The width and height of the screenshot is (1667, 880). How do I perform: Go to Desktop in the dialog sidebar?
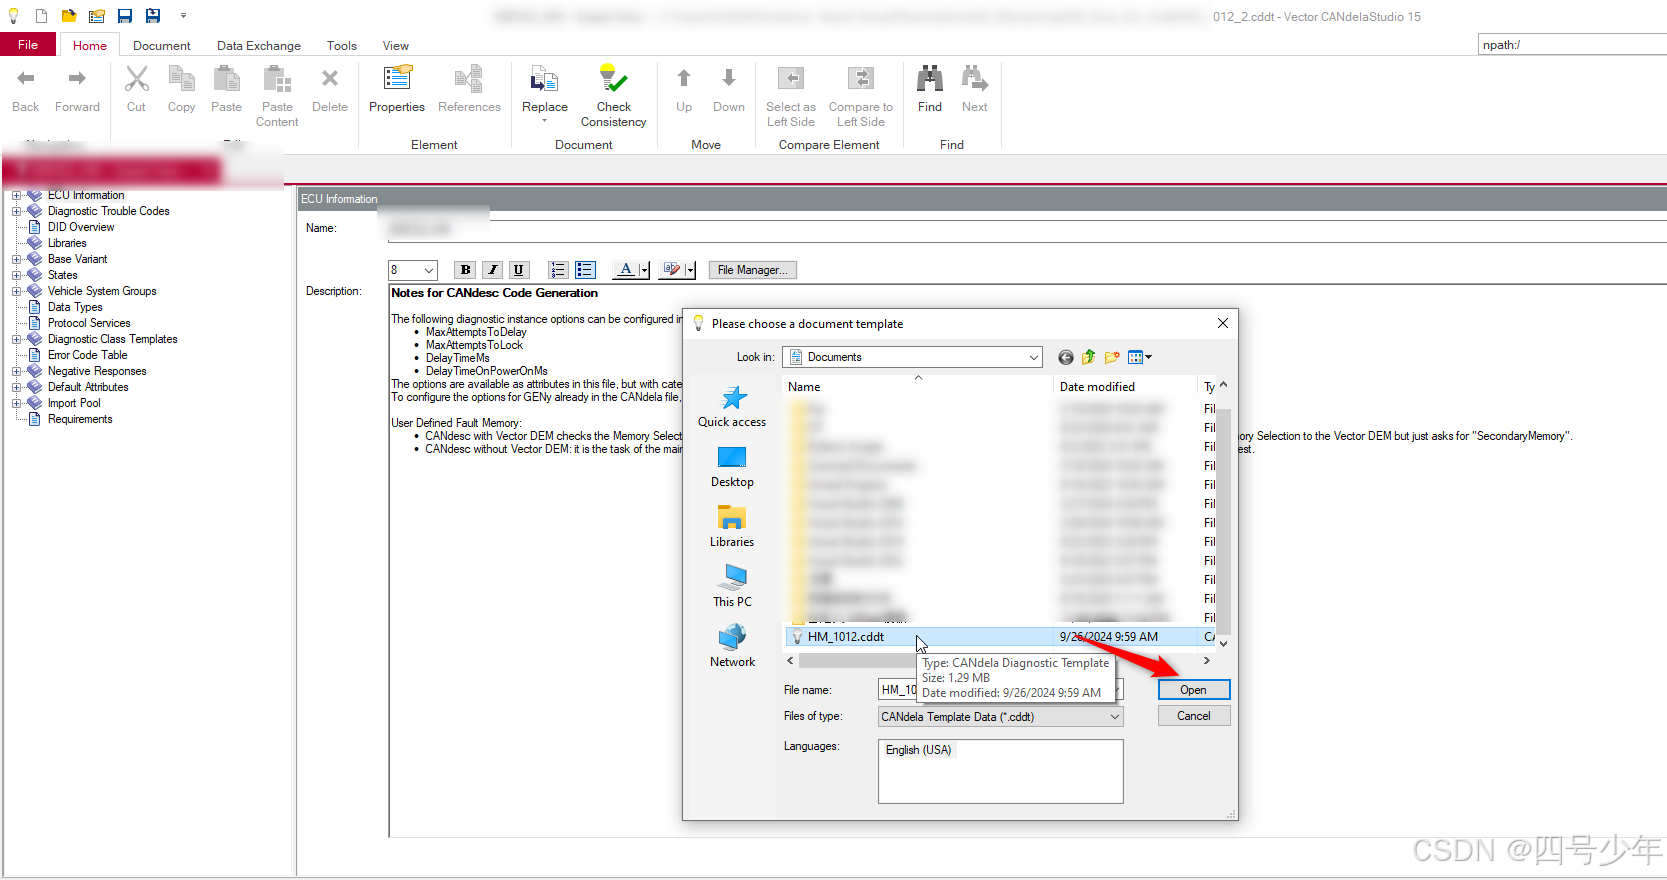(732, 466)
